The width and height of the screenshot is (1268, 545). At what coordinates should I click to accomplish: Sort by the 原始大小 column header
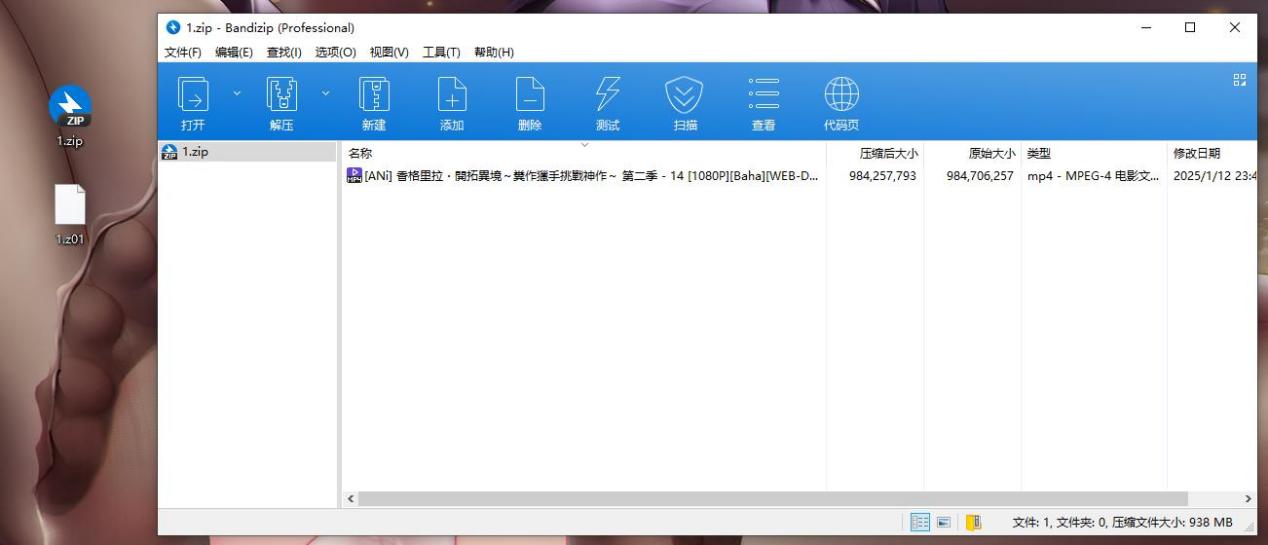click(x=972, y=153)
